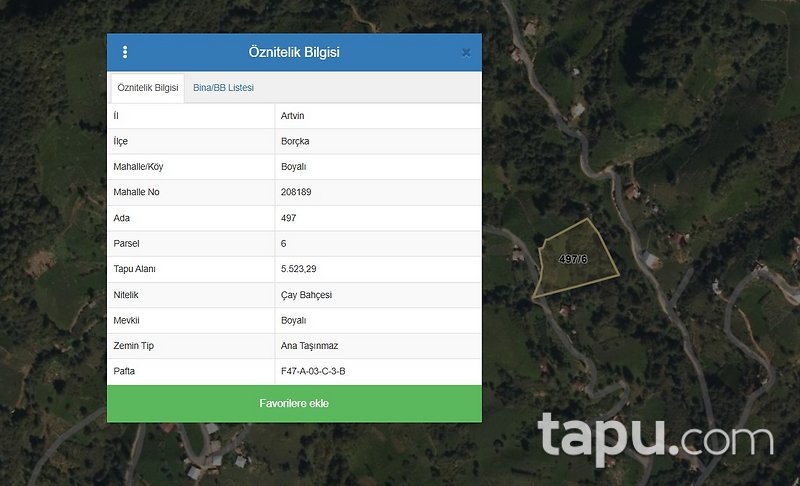Click the Parsel row label

pos(126,243)
